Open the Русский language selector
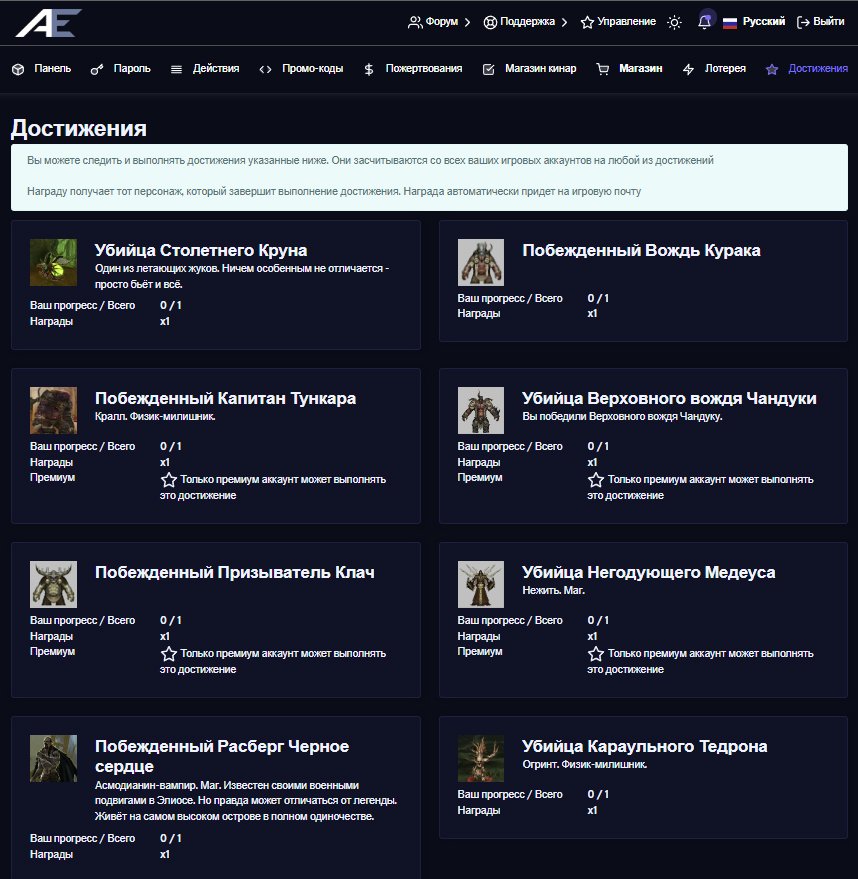This screenshot has width=858, height=879. pos(753,22)
